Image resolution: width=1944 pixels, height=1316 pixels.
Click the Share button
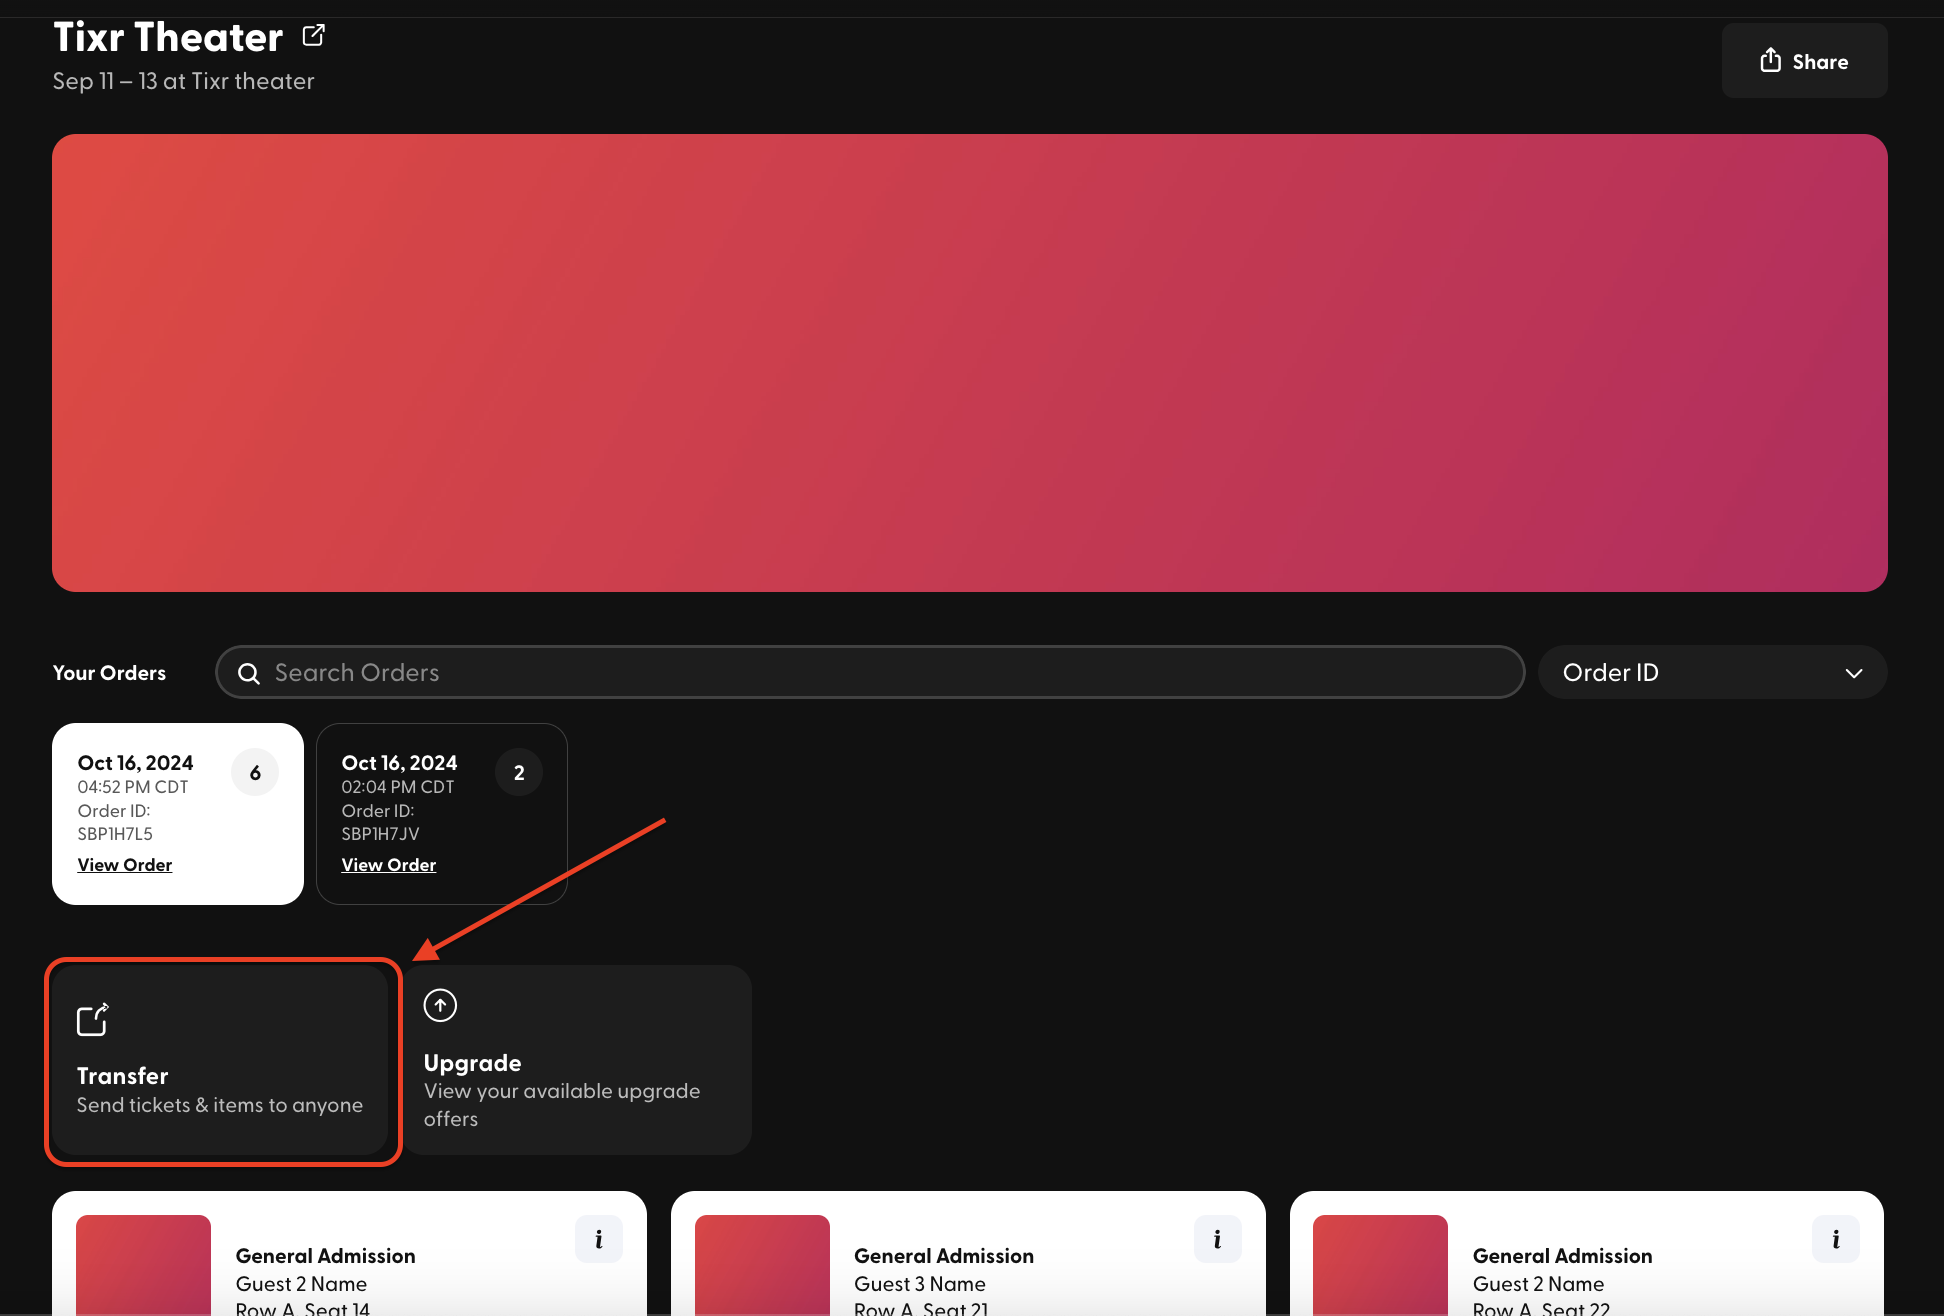(1803, 61)
